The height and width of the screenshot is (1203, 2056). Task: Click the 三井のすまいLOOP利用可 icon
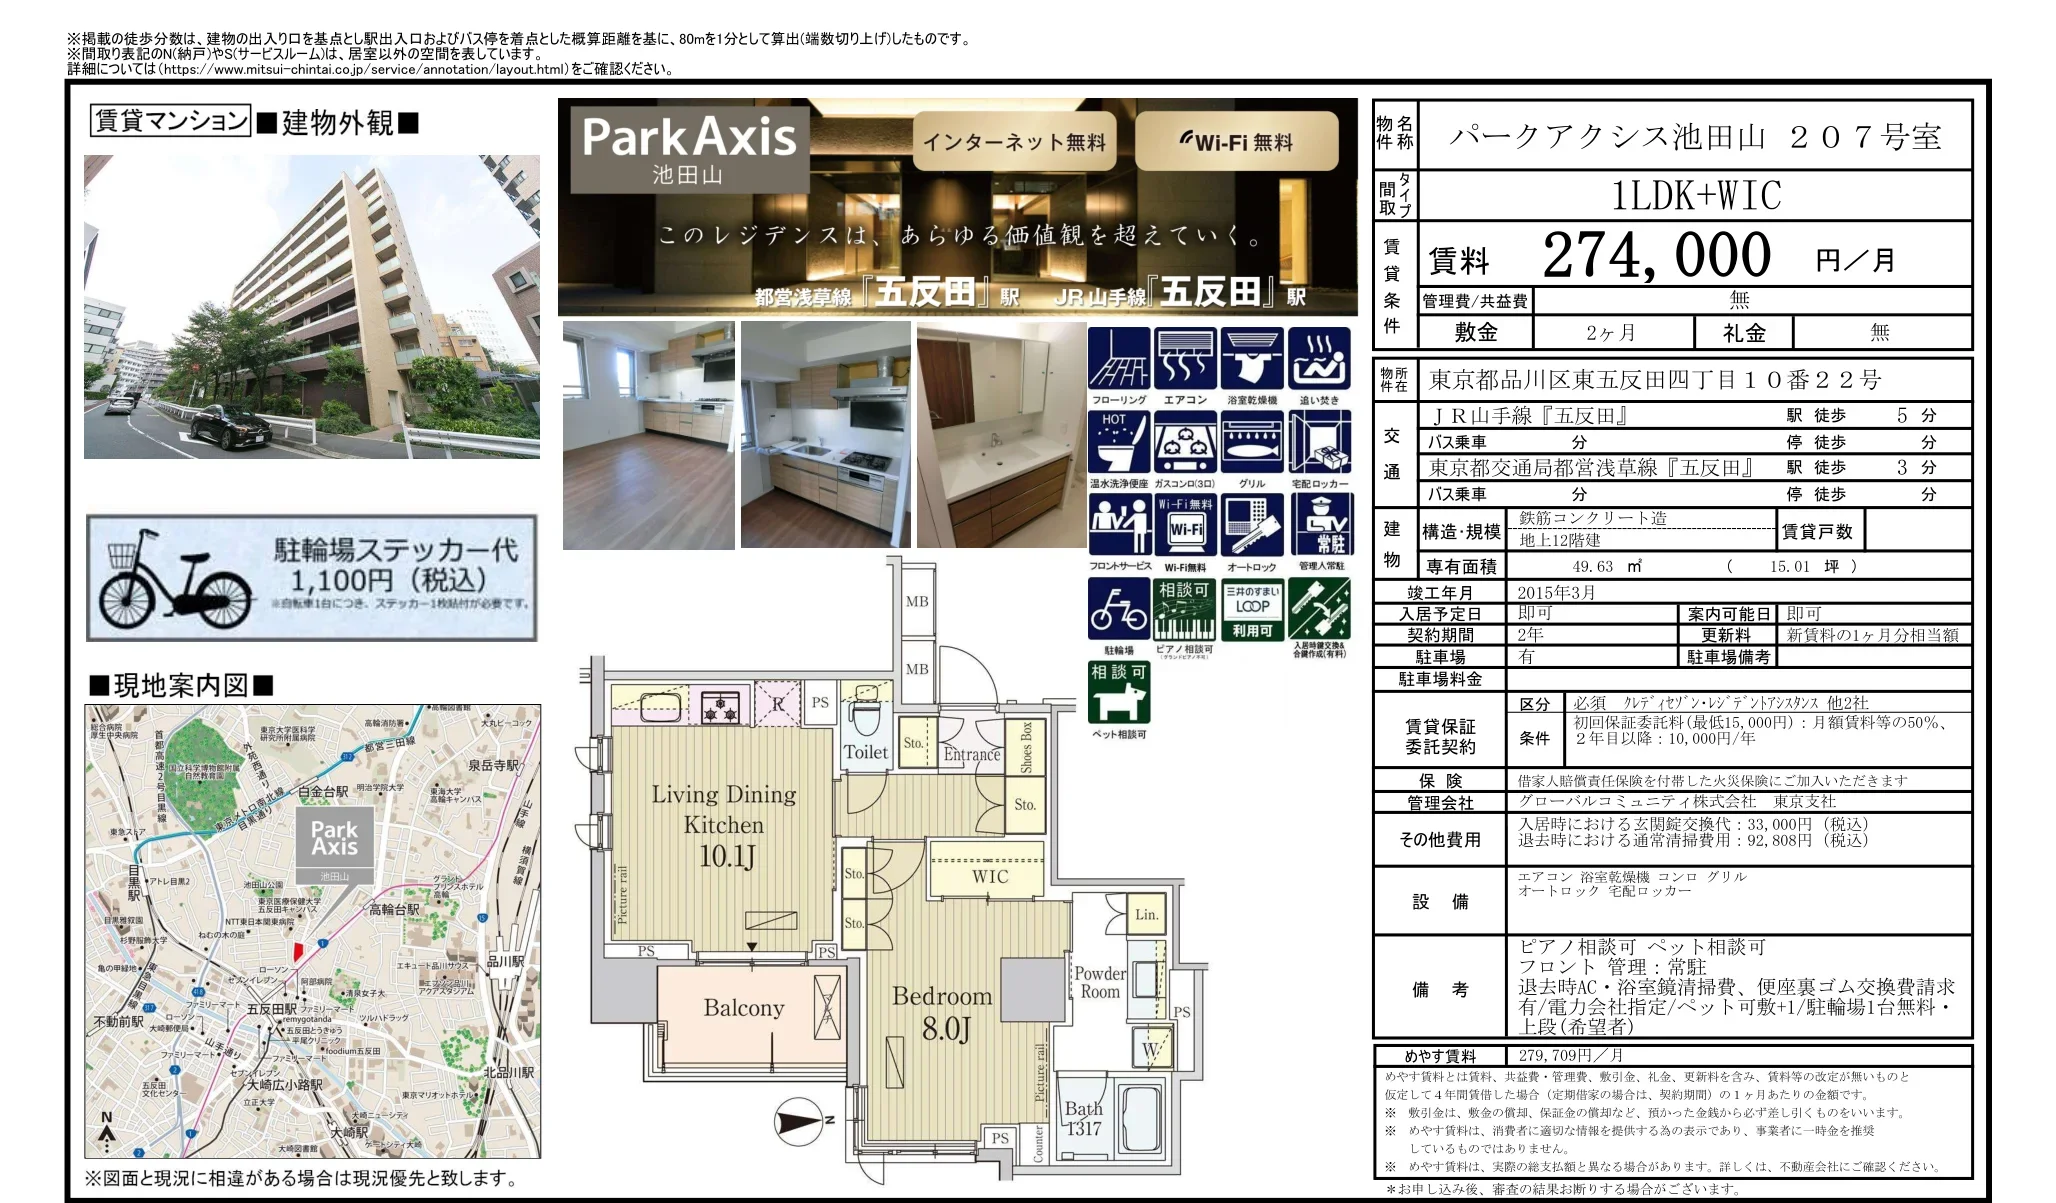pos(1252,609)
